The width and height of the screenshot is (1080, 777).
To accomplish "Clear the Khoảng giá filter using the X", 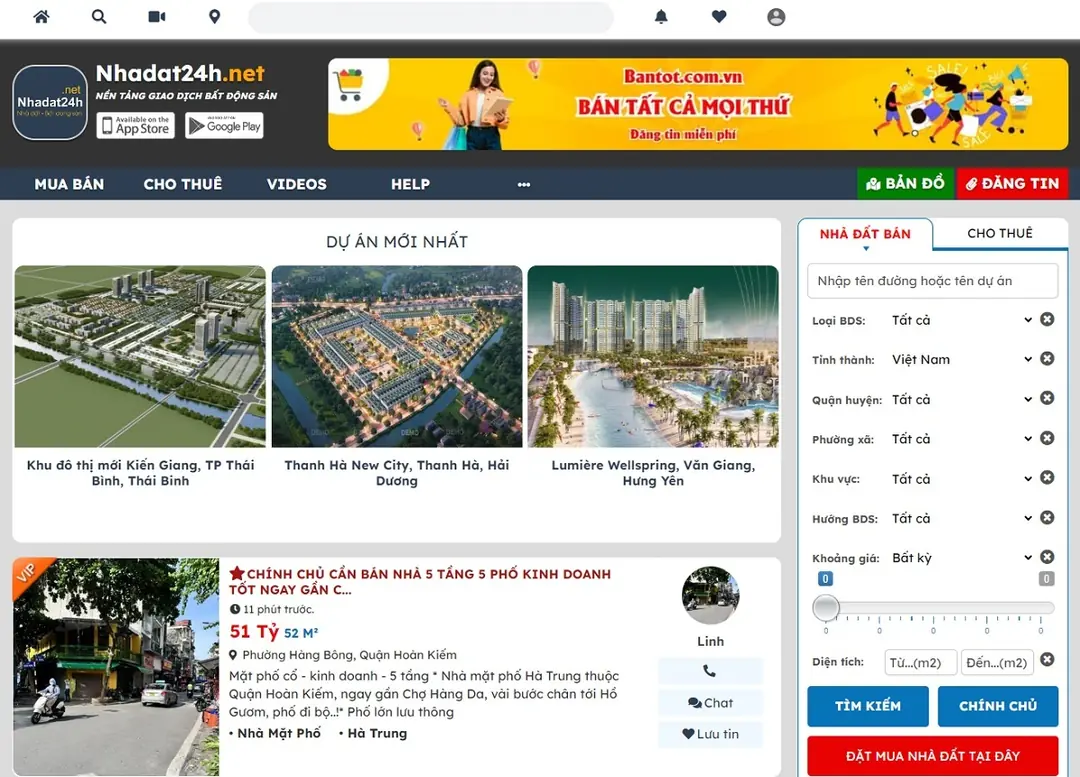I will click(1047, 557).
